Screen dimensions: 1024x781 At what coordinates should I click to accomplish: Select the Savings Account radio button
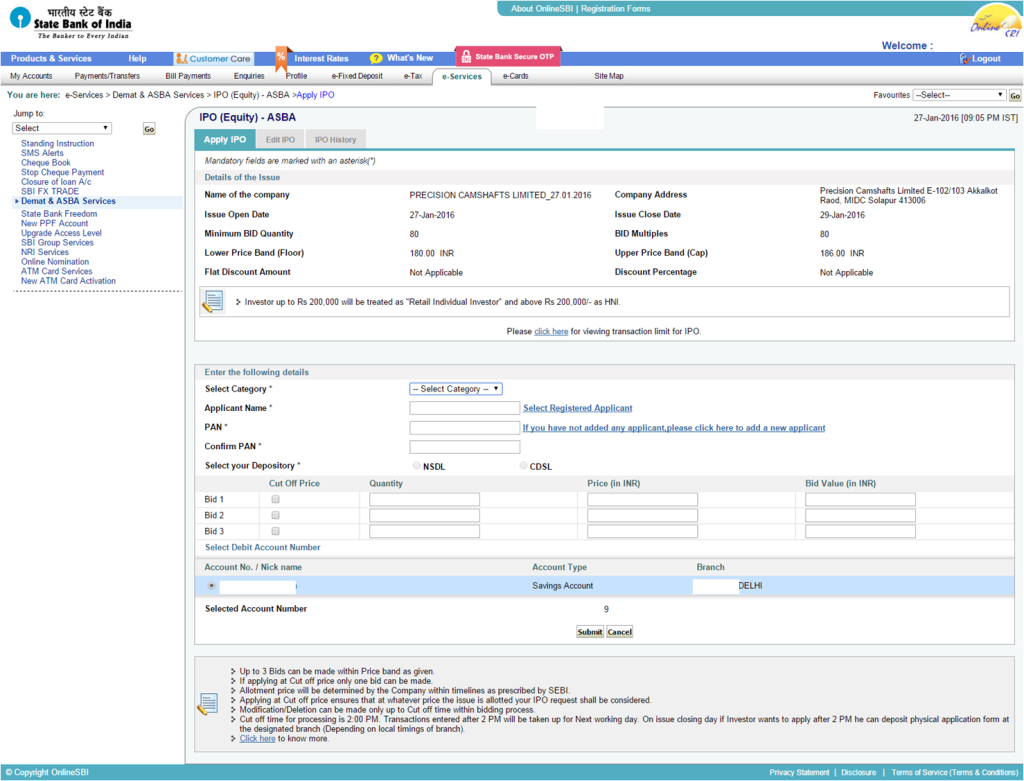click(212, 586)
